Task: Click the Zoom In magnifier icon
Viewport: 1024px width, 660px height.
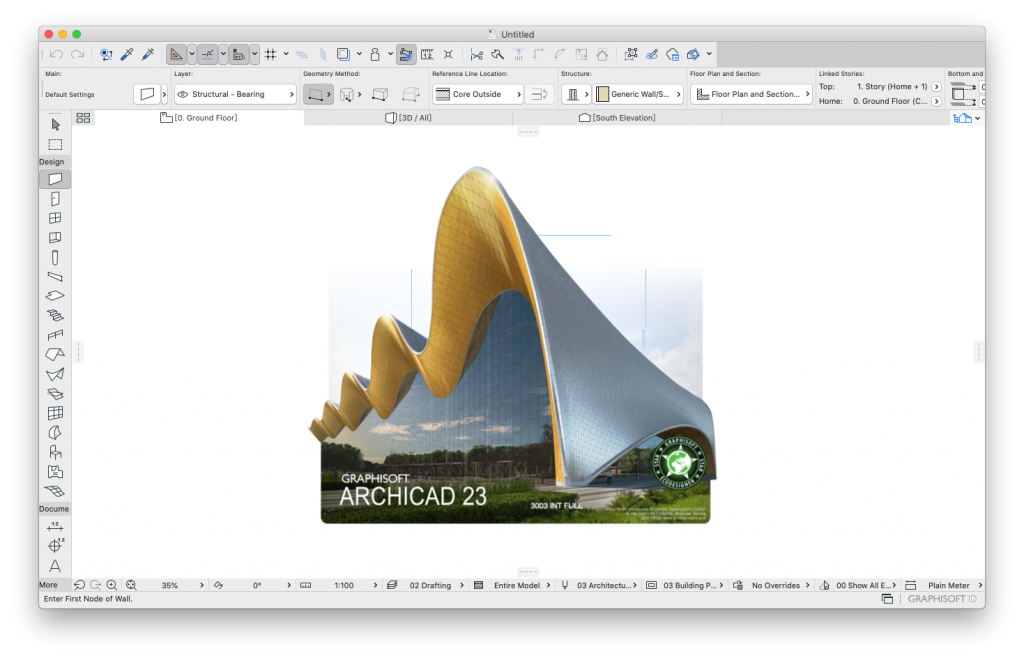Action: pyautogui.click(x=112, y=585)
